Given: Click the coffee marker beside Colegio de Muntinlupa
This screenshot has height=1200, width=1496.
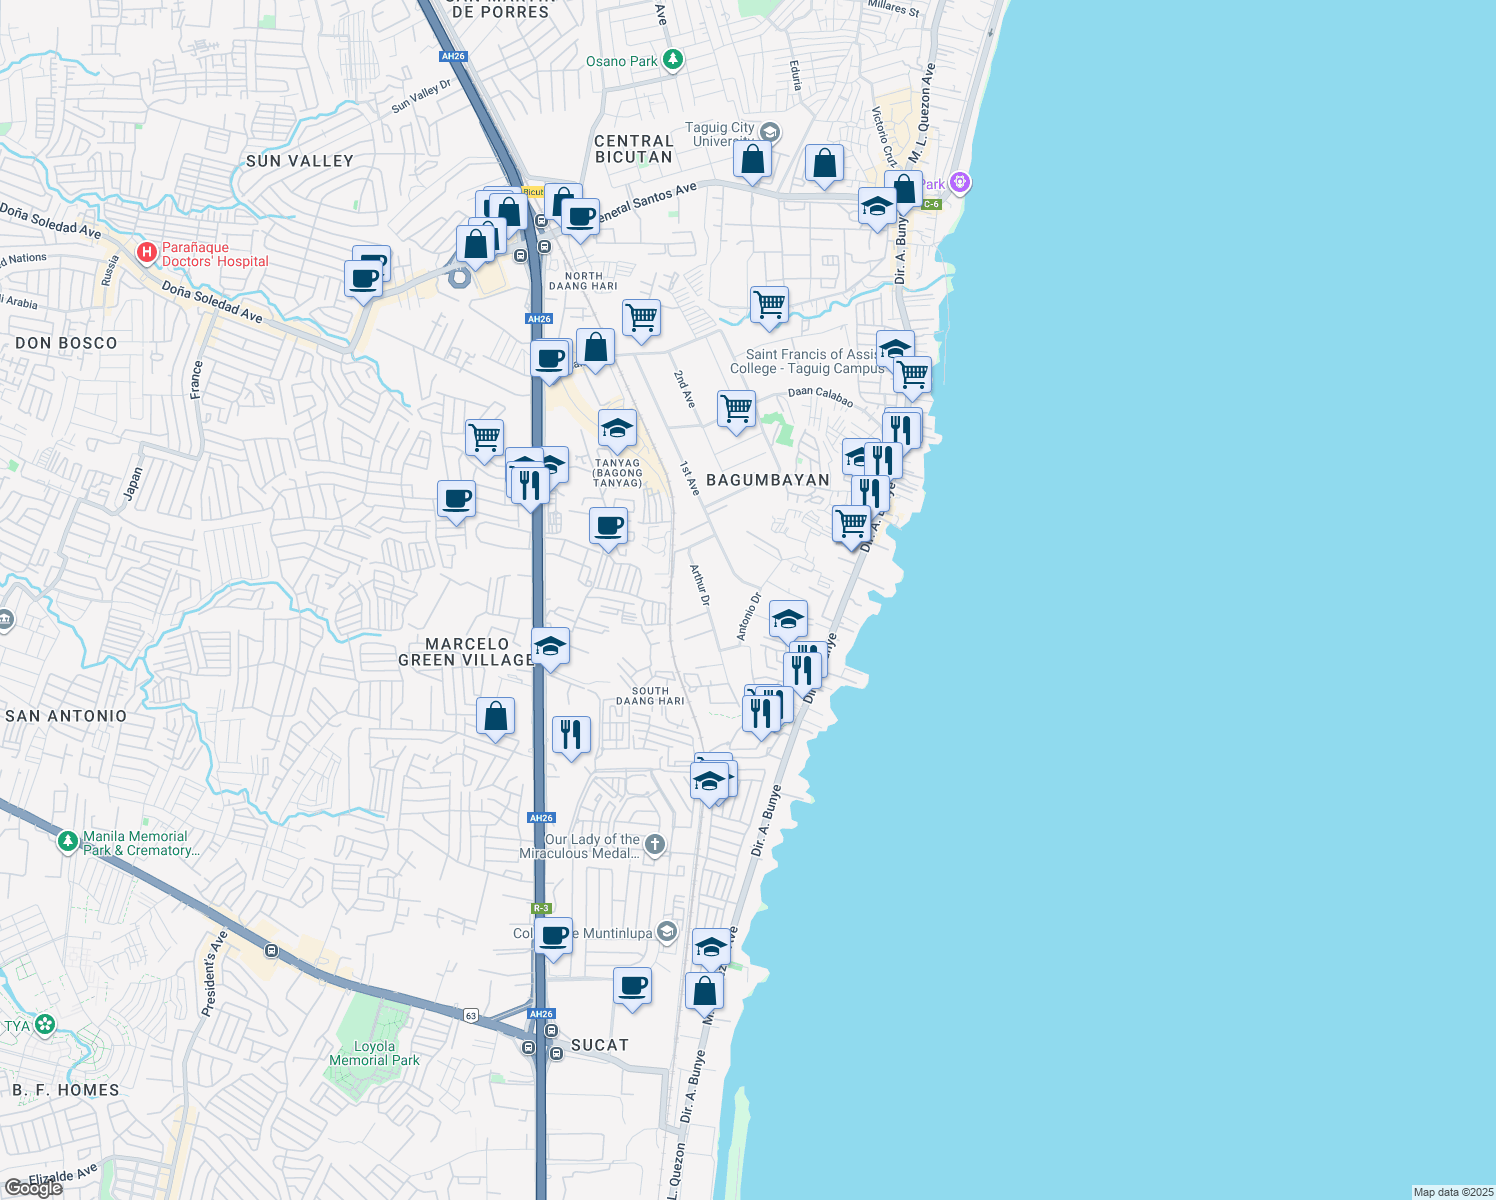Looking at the screenshot, I should (553, 937).
